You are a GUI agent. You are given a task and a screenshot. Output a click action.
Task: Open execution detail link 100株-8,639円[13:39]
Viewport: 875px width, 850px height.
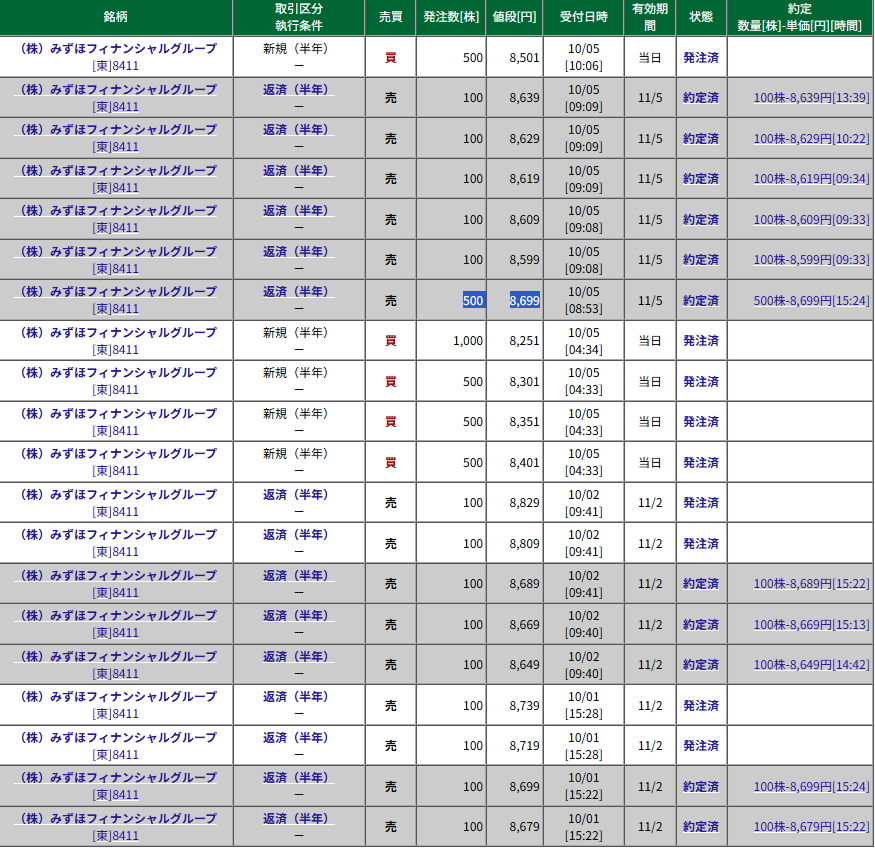coord(811,98)
